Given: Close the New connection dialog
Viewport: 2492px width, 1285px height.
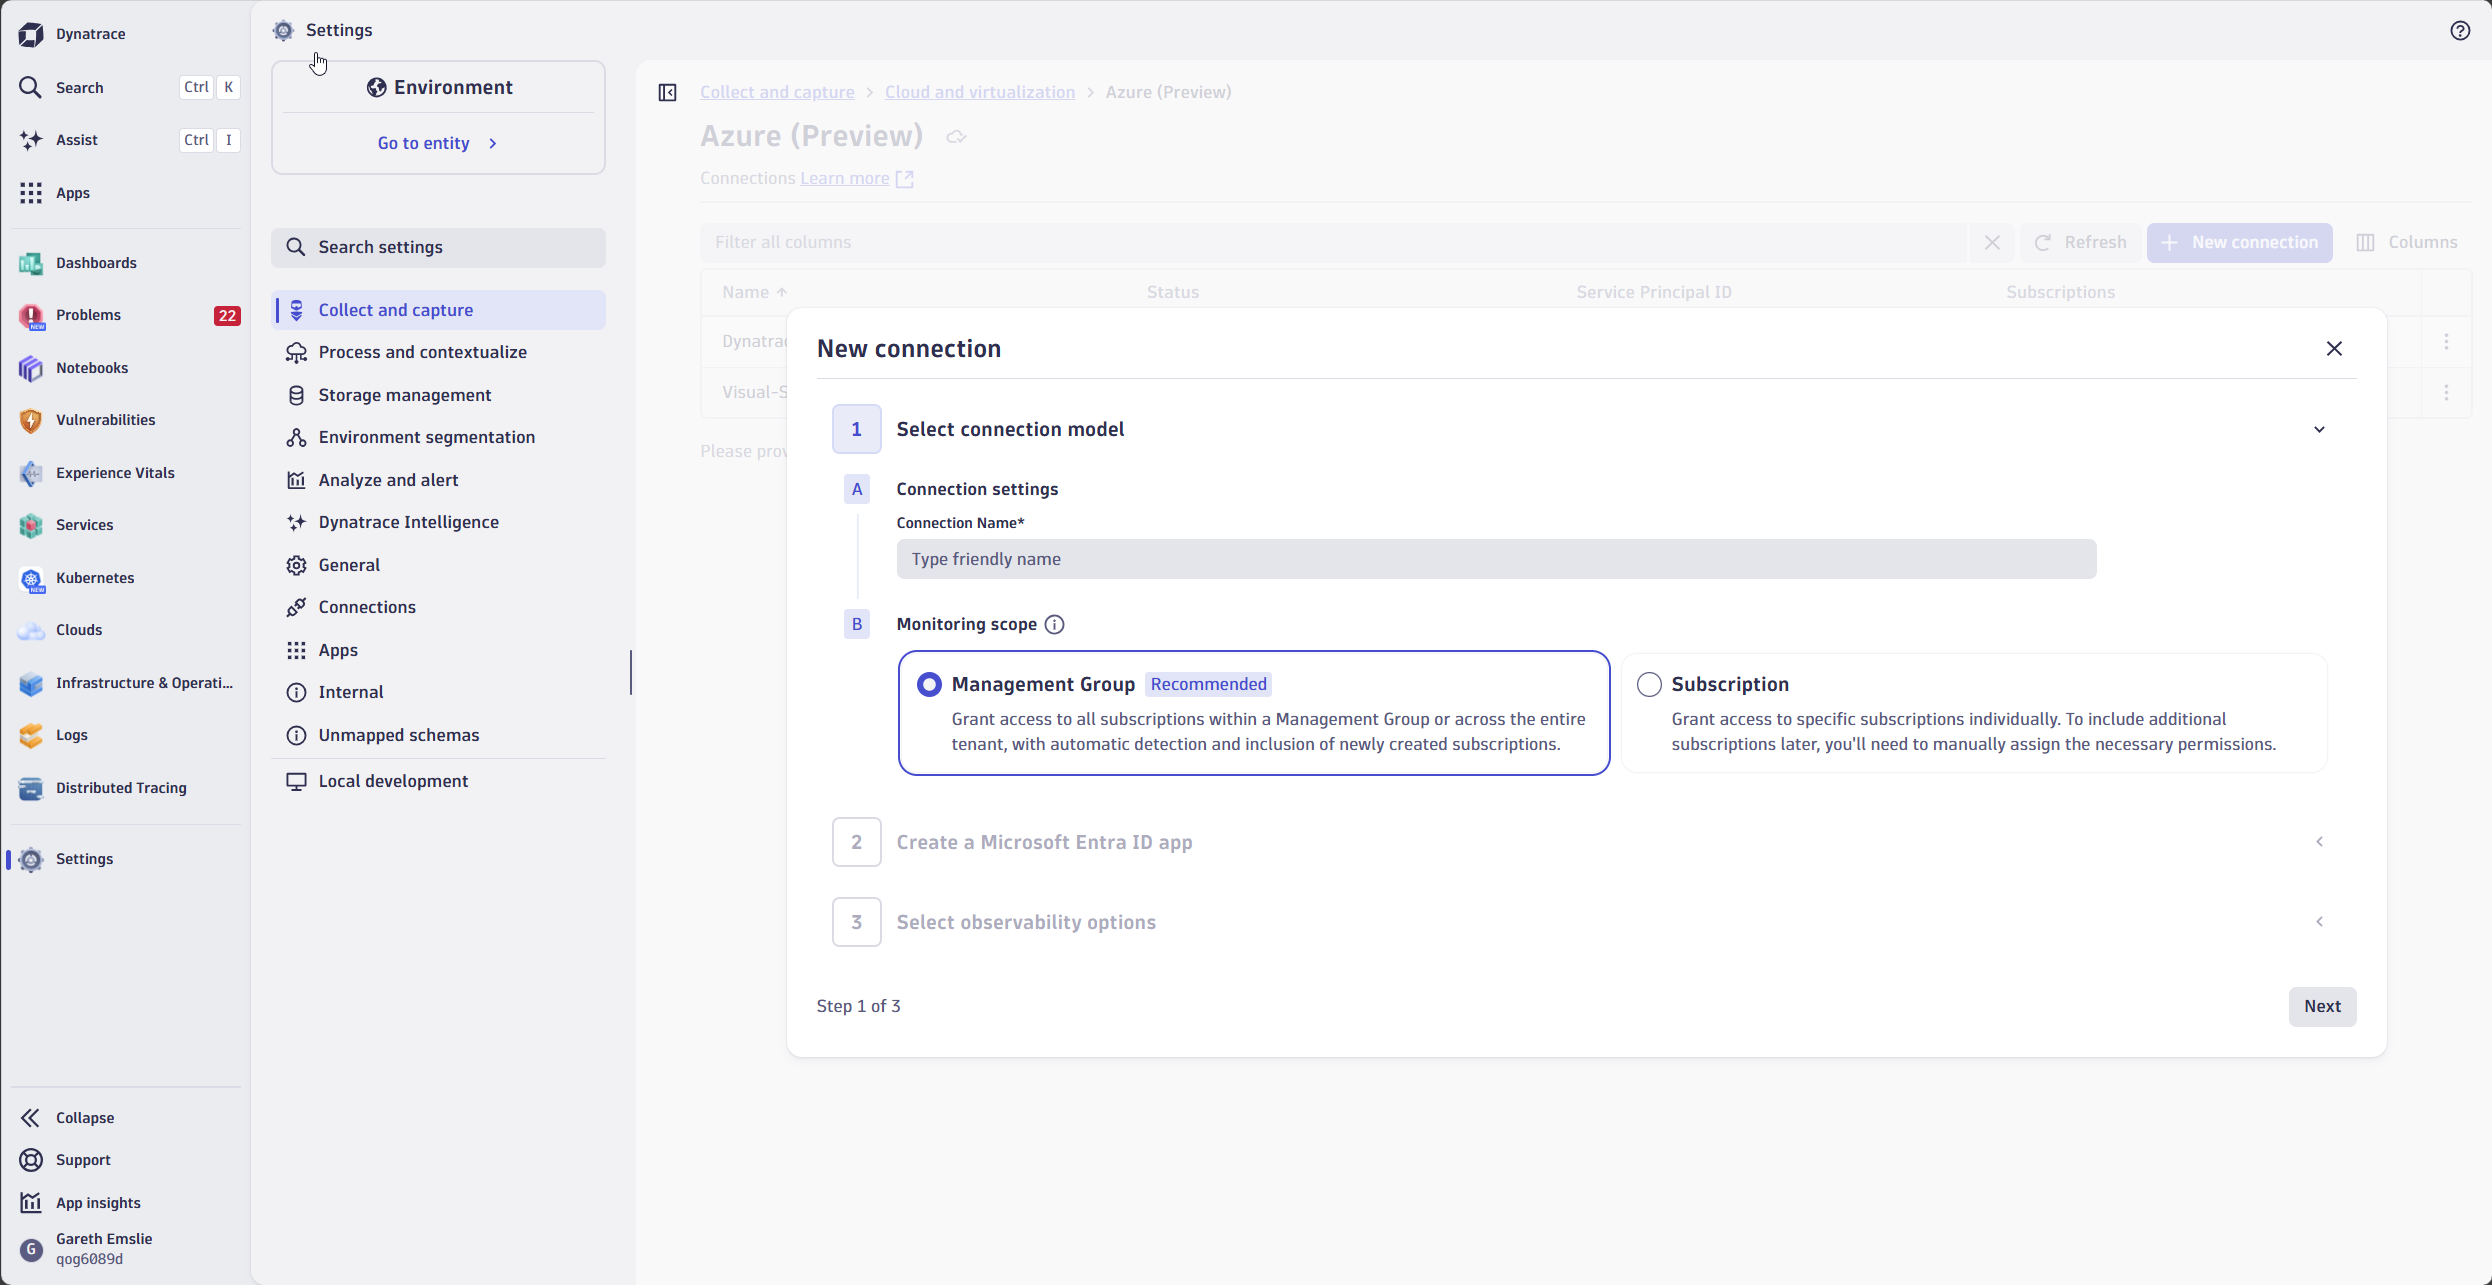Looking at the screenshot, I should point(2334,349).
